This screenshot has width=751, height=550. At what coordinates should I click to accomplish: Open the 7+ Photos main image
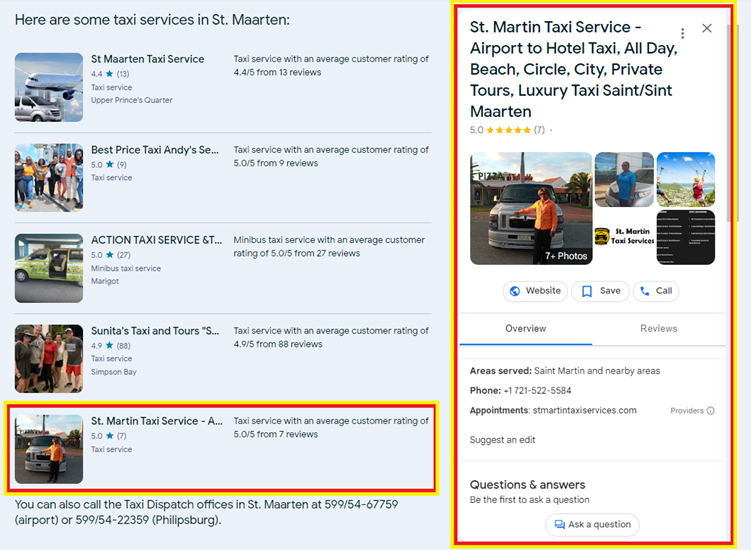click(x=531, y=208)
